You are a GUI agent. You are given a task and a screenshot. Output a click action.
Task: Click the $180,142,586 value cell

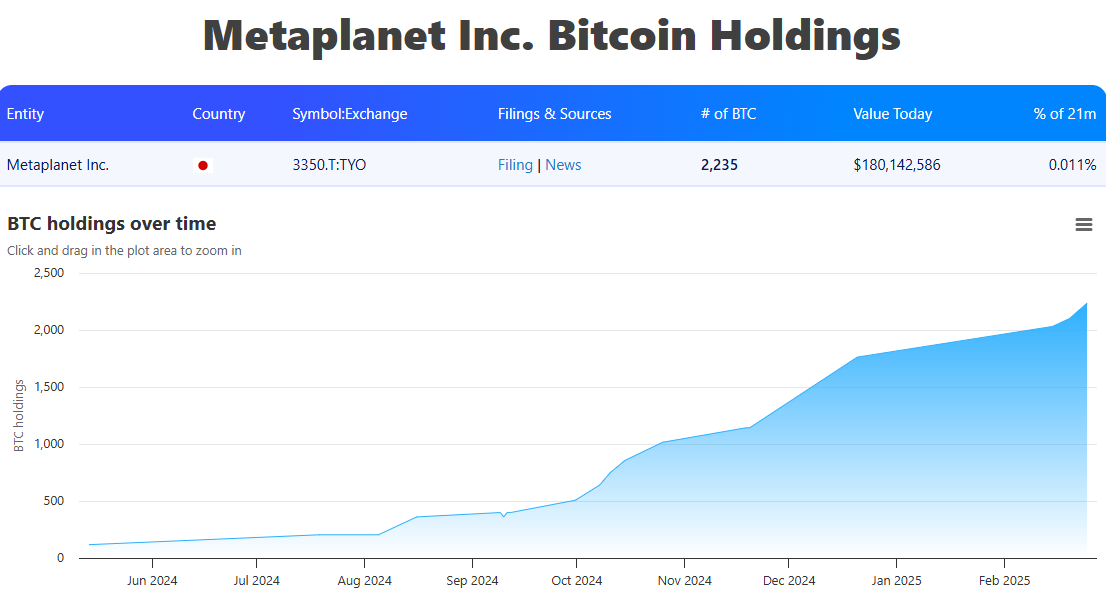pos(896,165)
